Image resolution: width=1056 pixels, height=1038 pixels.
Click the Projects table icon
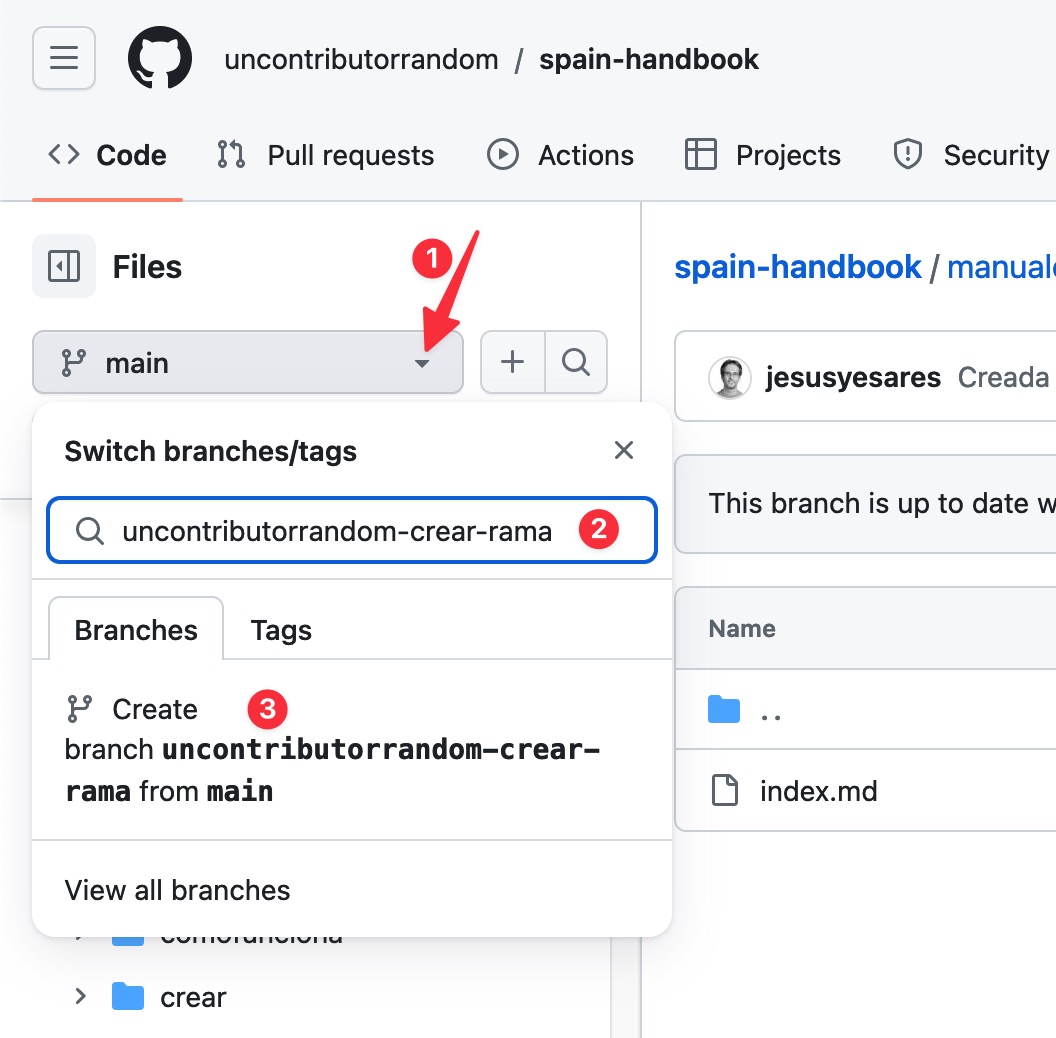(x=700, y=154)
